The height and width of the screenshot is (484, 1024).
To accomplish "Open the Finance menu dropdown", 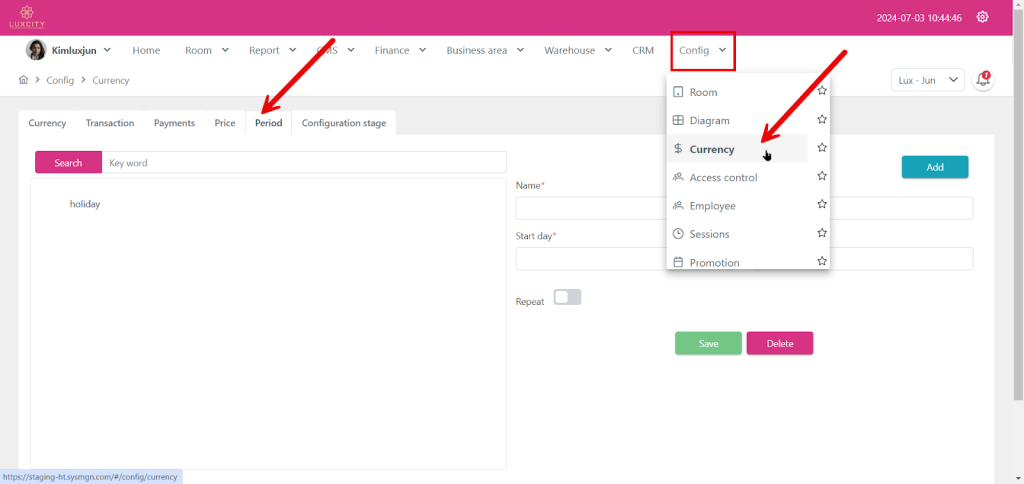I will [400, 50].
